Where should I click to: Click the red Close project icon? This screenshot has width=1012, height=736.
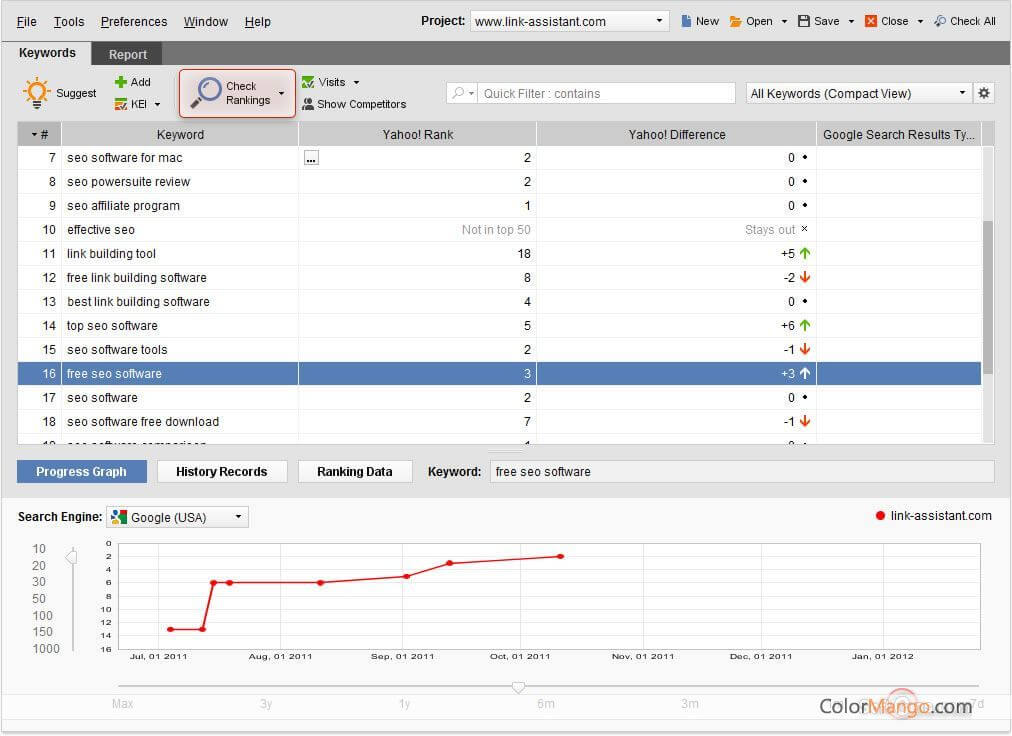point(871,21)
